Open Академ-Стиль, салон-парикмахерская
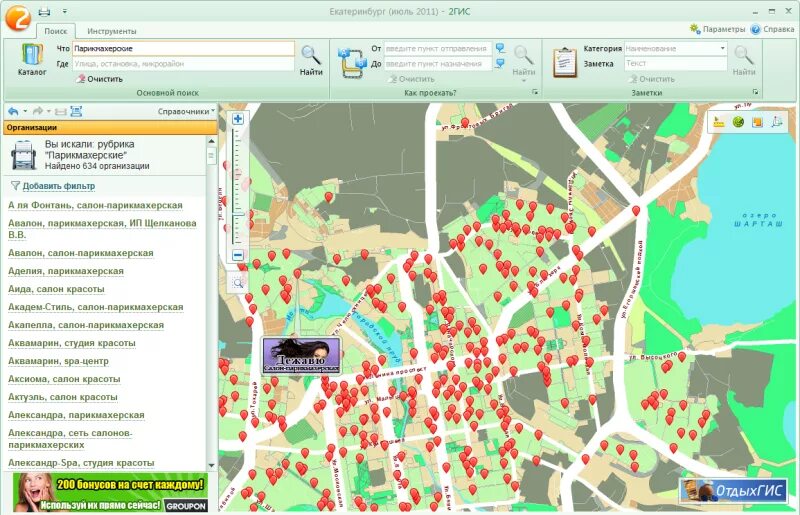The image size is (800, 515). 95,307
